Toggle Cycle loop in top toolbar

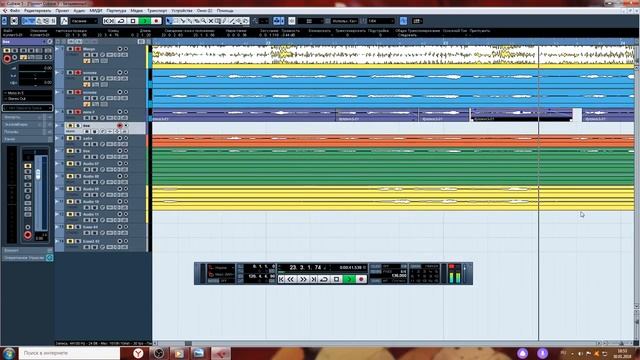click(121, 21)
